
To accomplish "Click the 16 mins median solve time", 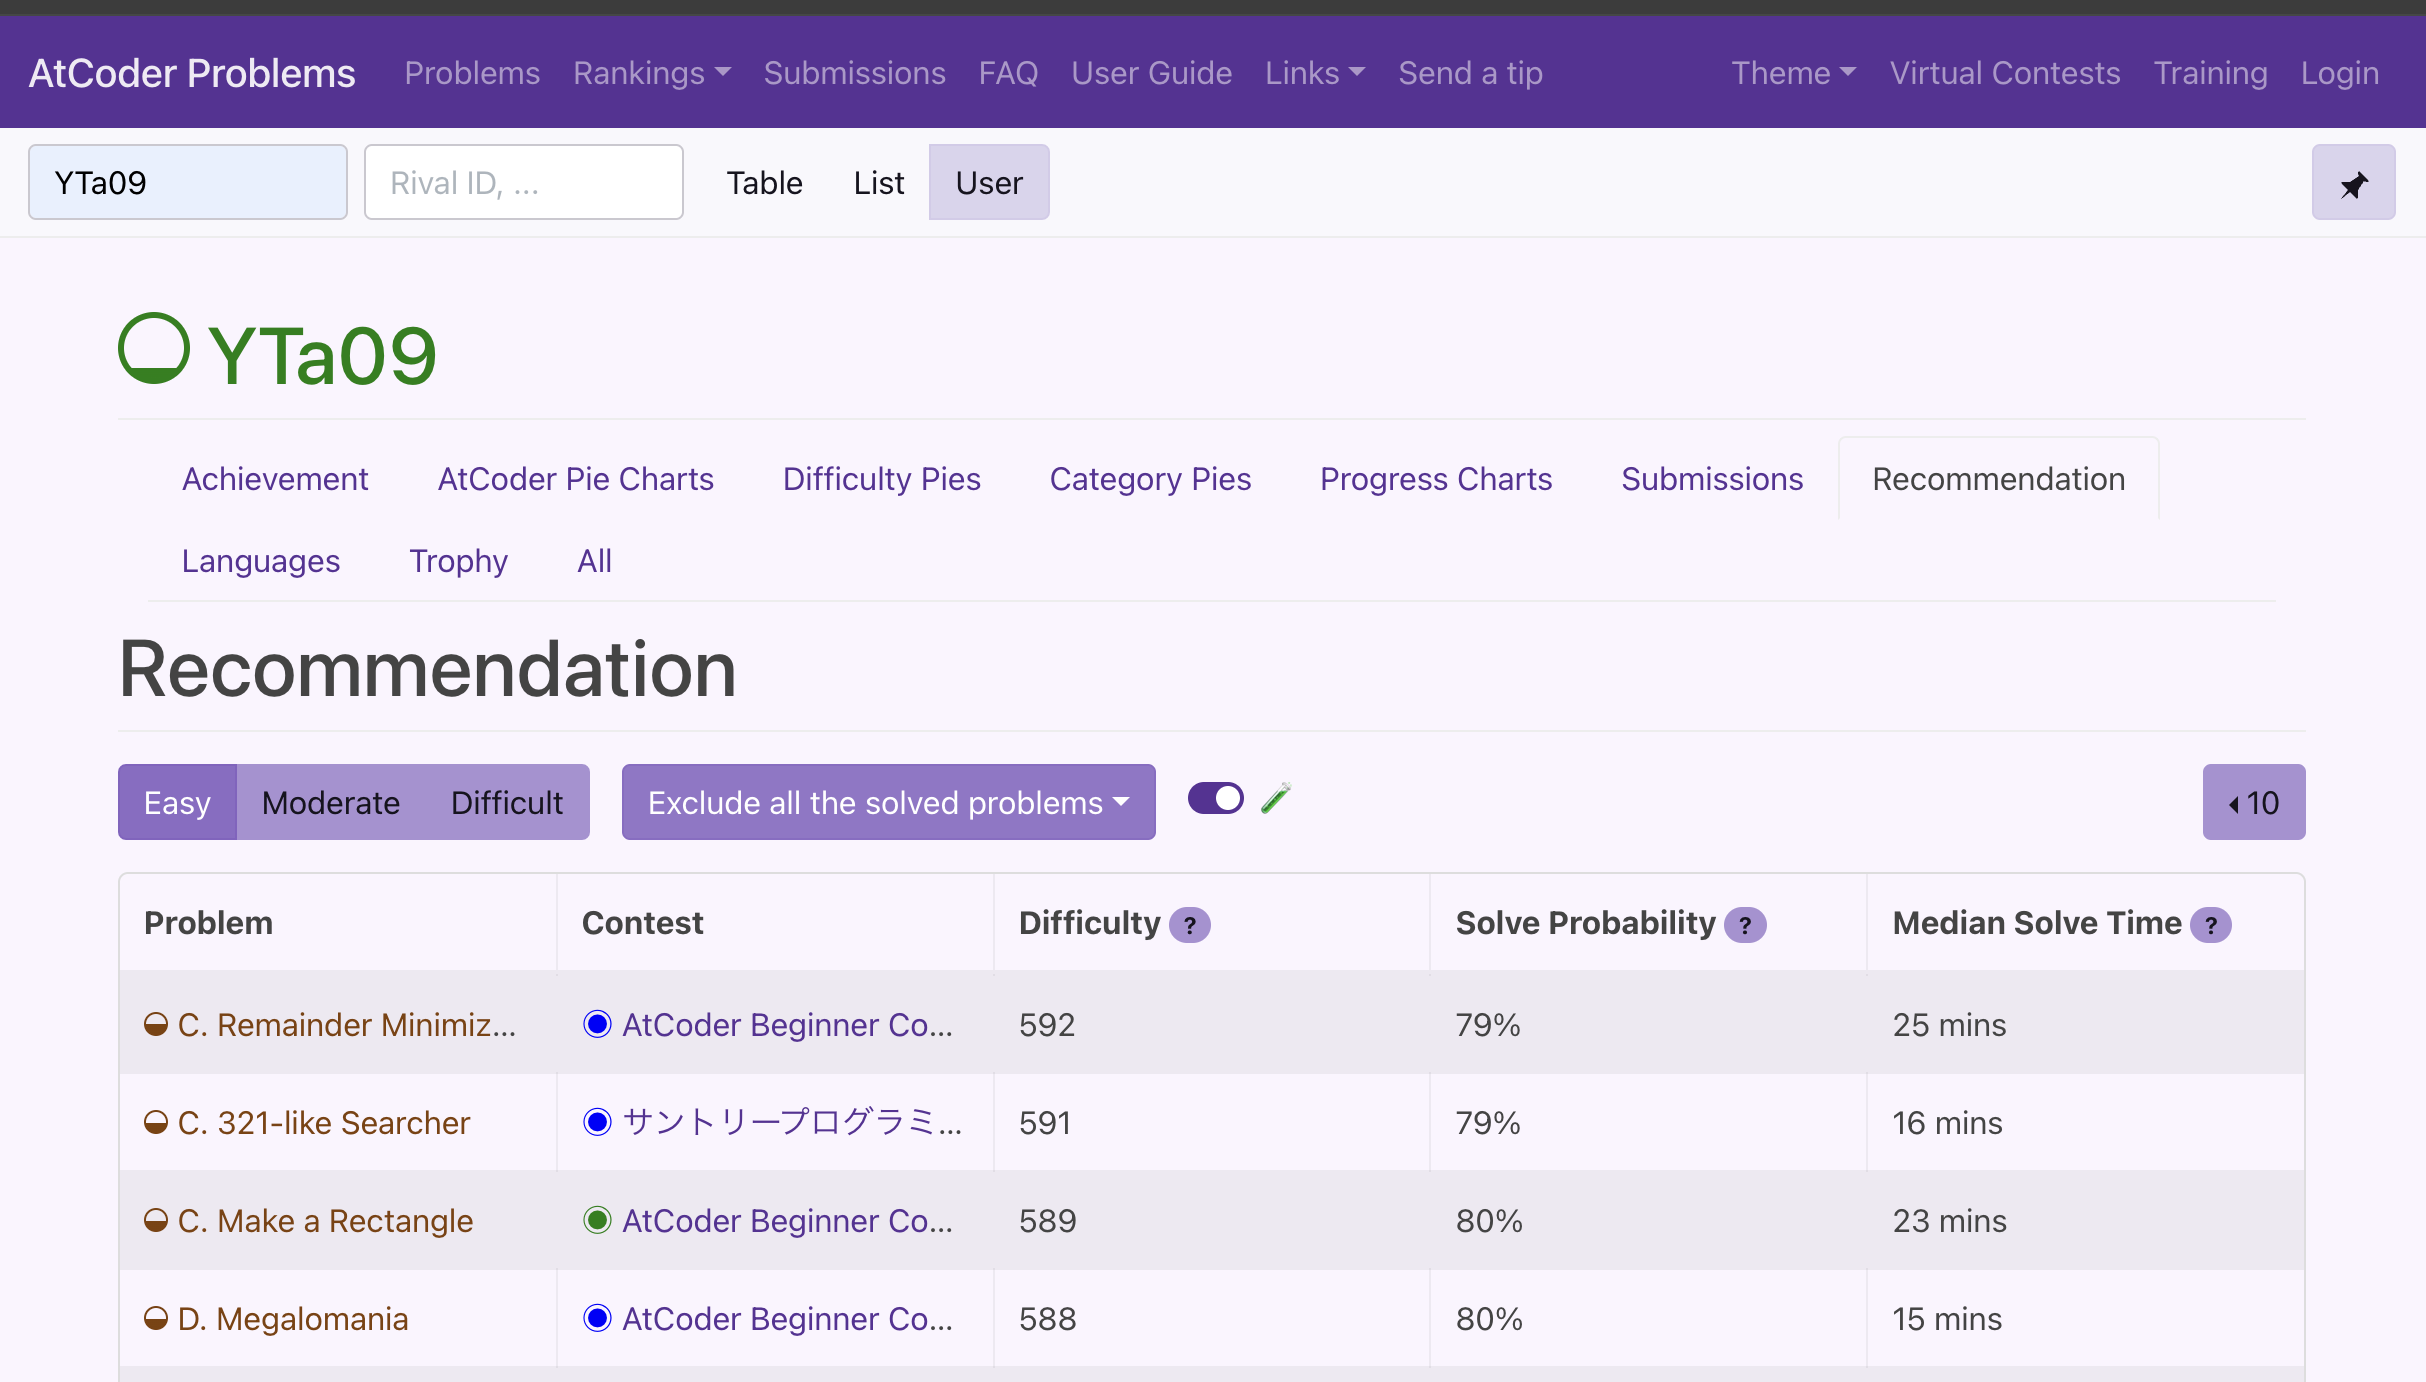I will (x=1948, y=1122).
